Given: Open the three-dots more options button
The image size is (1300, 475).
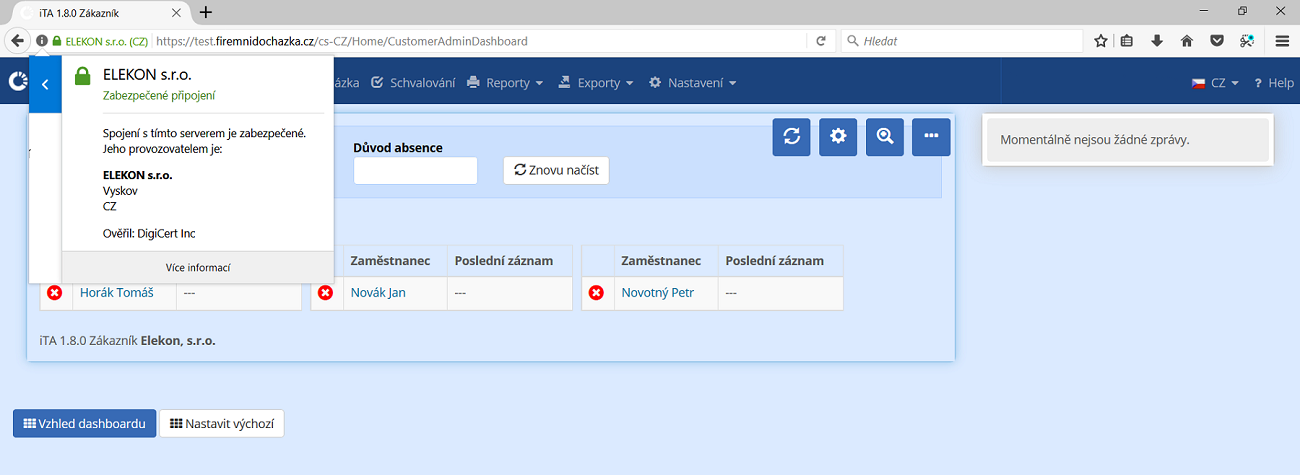Looking at the screenshot, I should 930,137.
